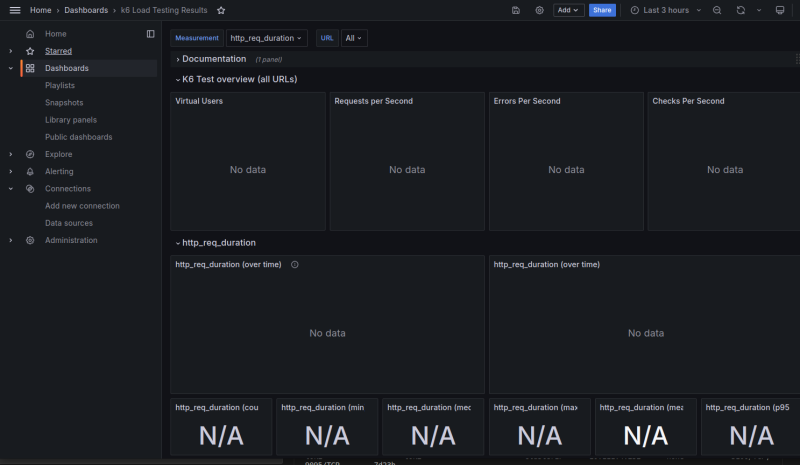Open the Measurement http_req_duration dropdown
800x465 pixels.
pyautogui.click(x=267, y=38)
